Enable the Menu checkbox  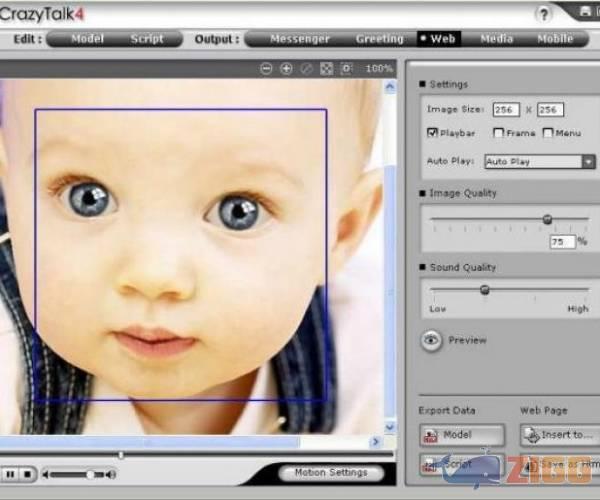548,133
